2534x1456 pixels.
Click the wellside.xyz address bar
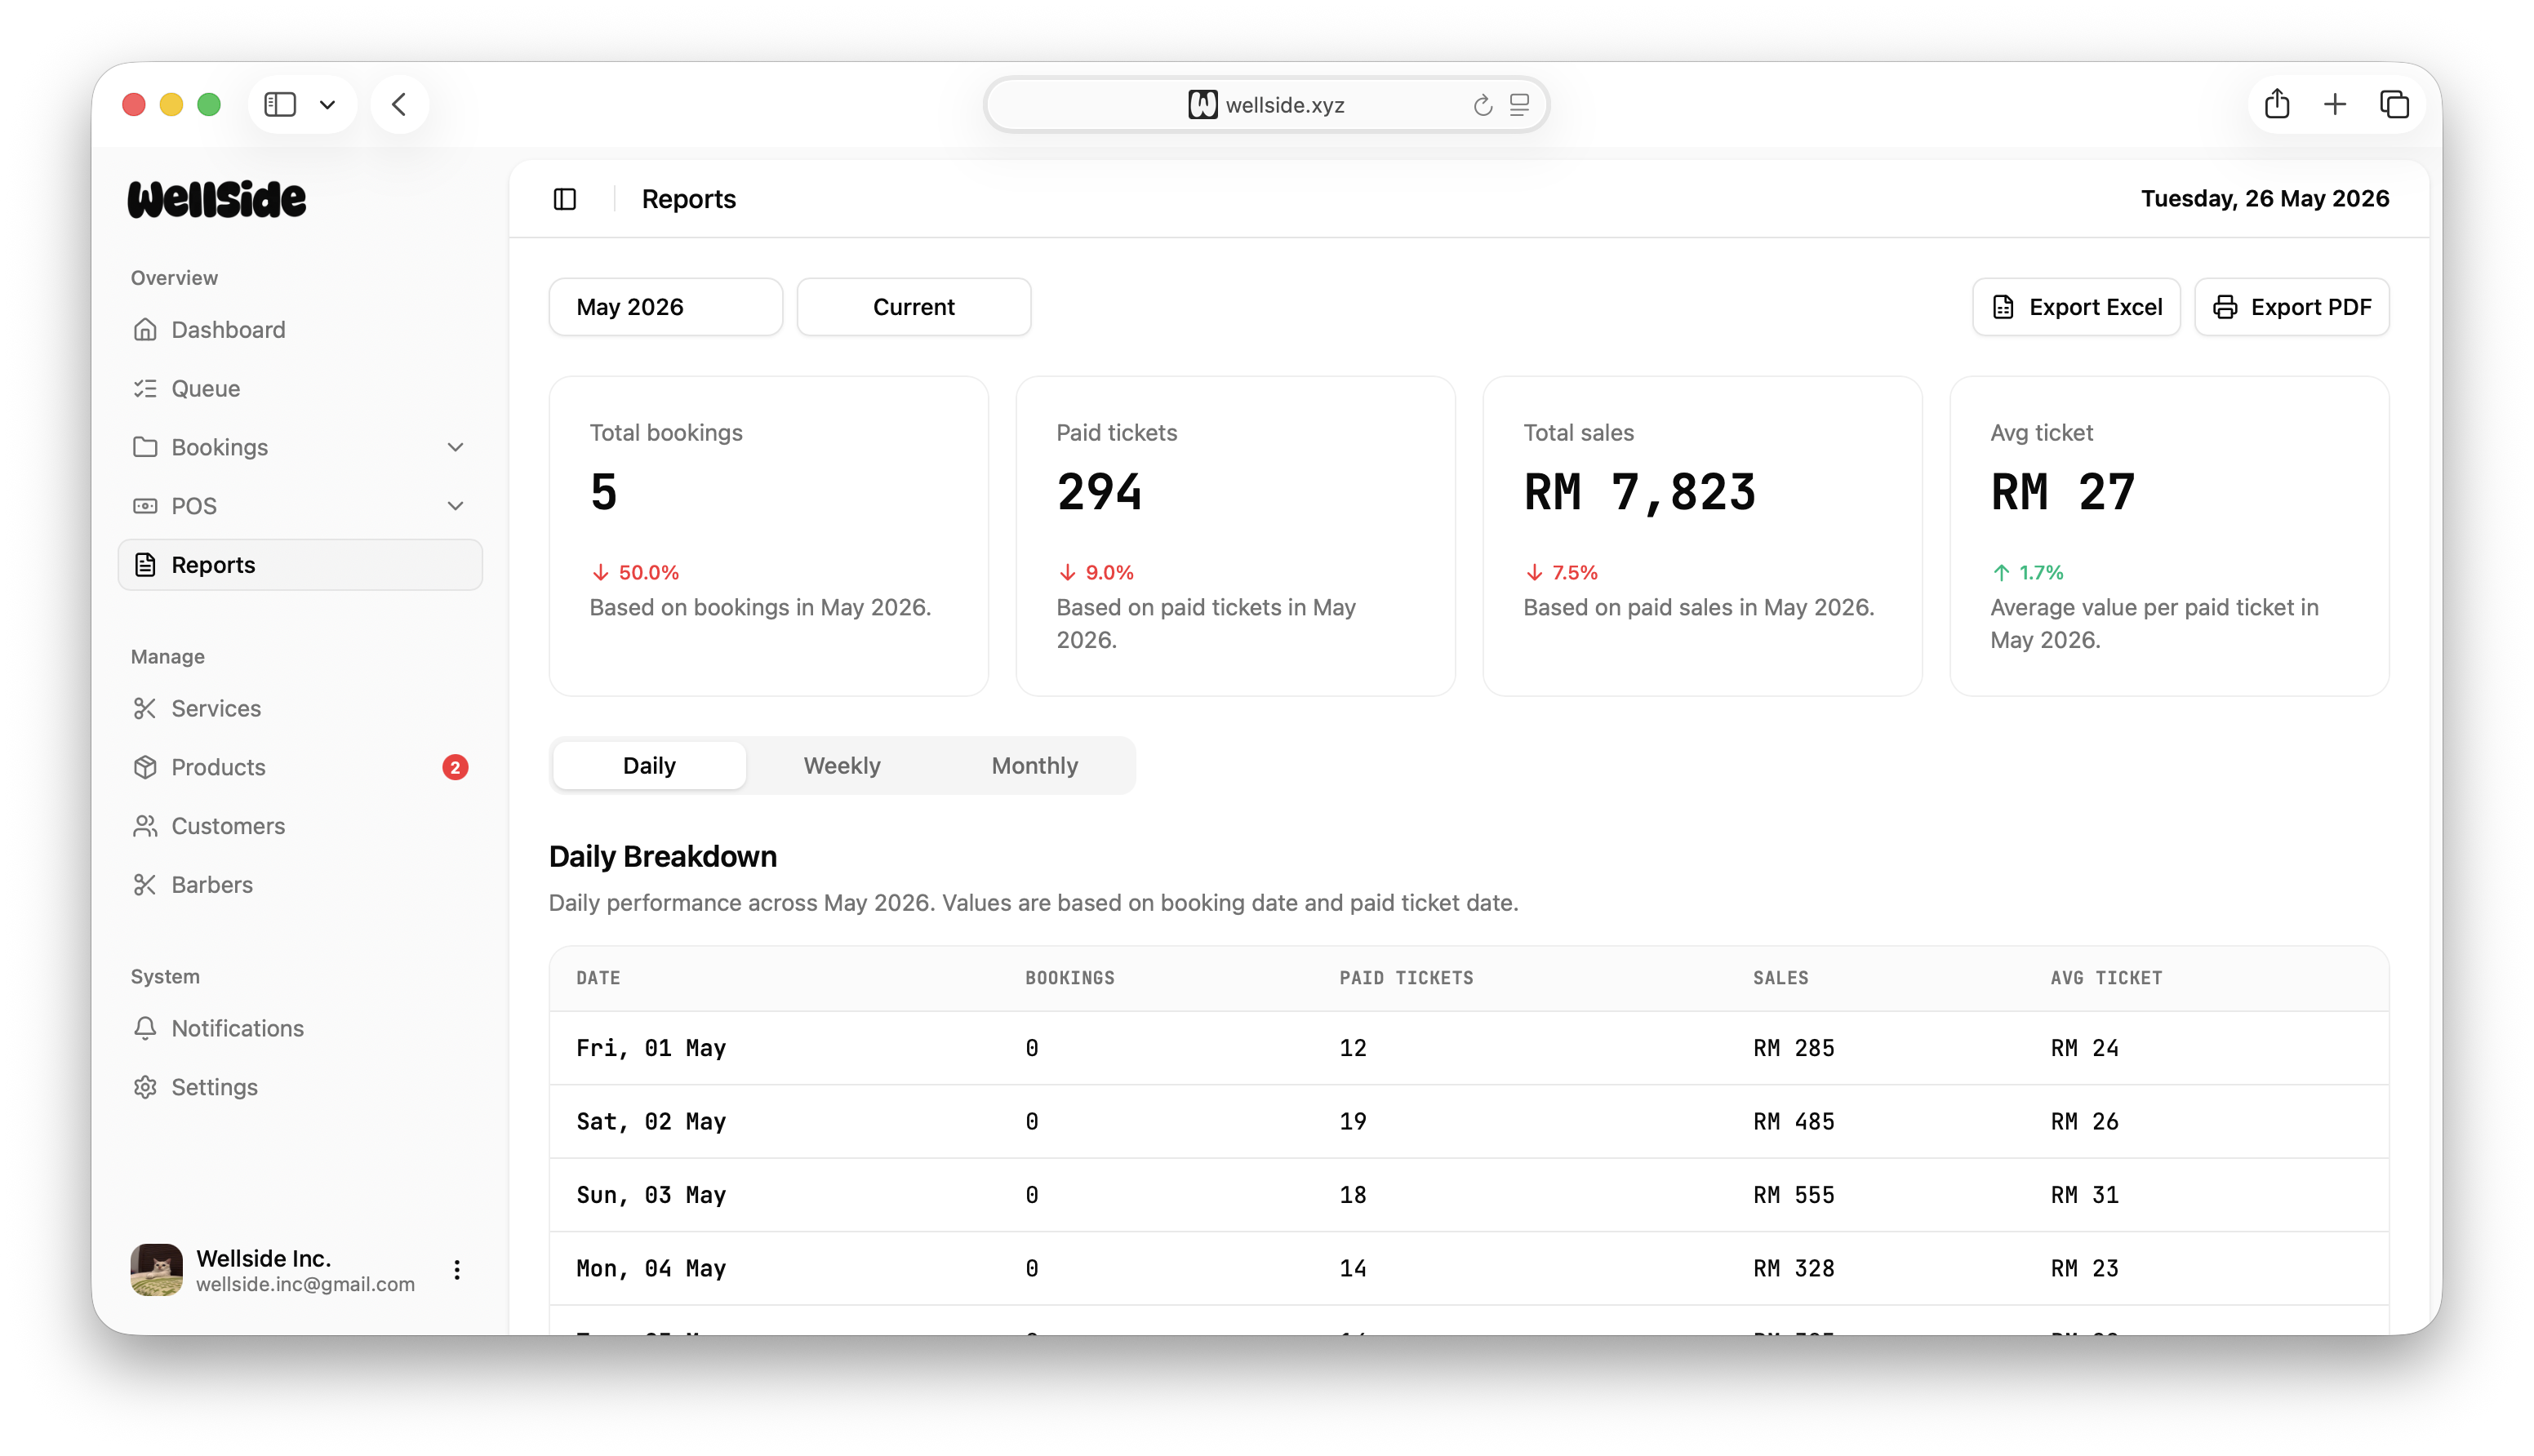1267,104
